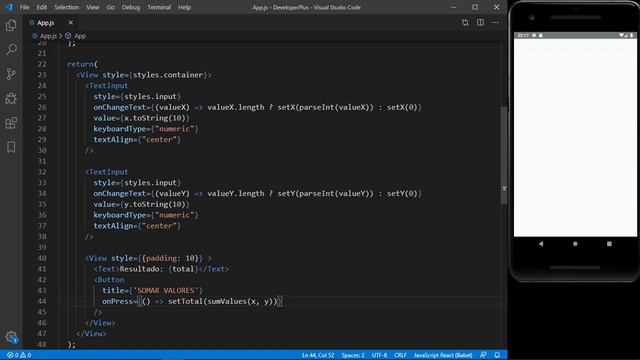Click line number 26 in the gutter

[x=42, y=107]
